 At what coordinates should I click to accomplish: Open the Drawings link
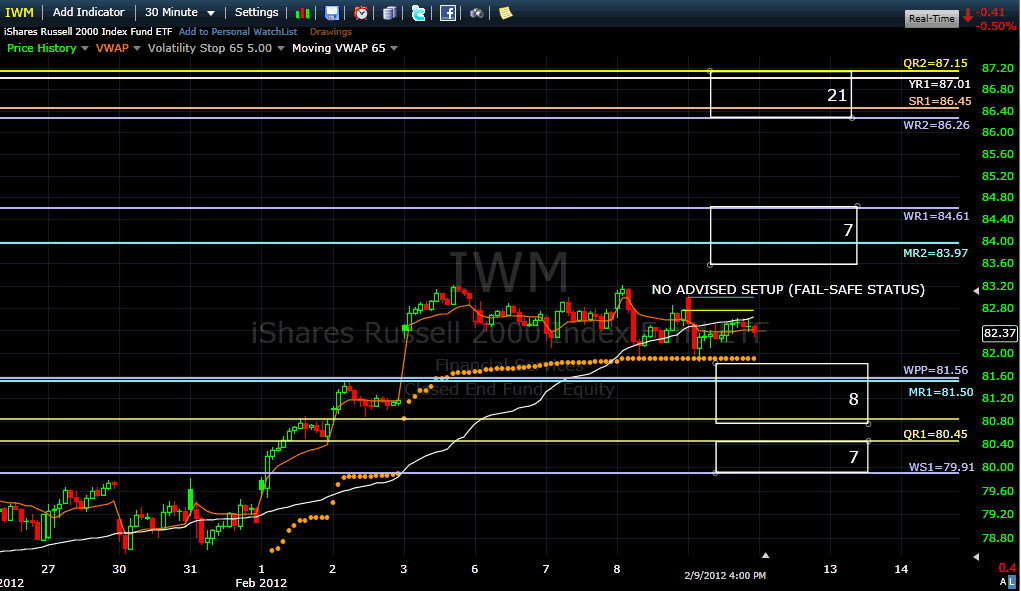[331, 31]
